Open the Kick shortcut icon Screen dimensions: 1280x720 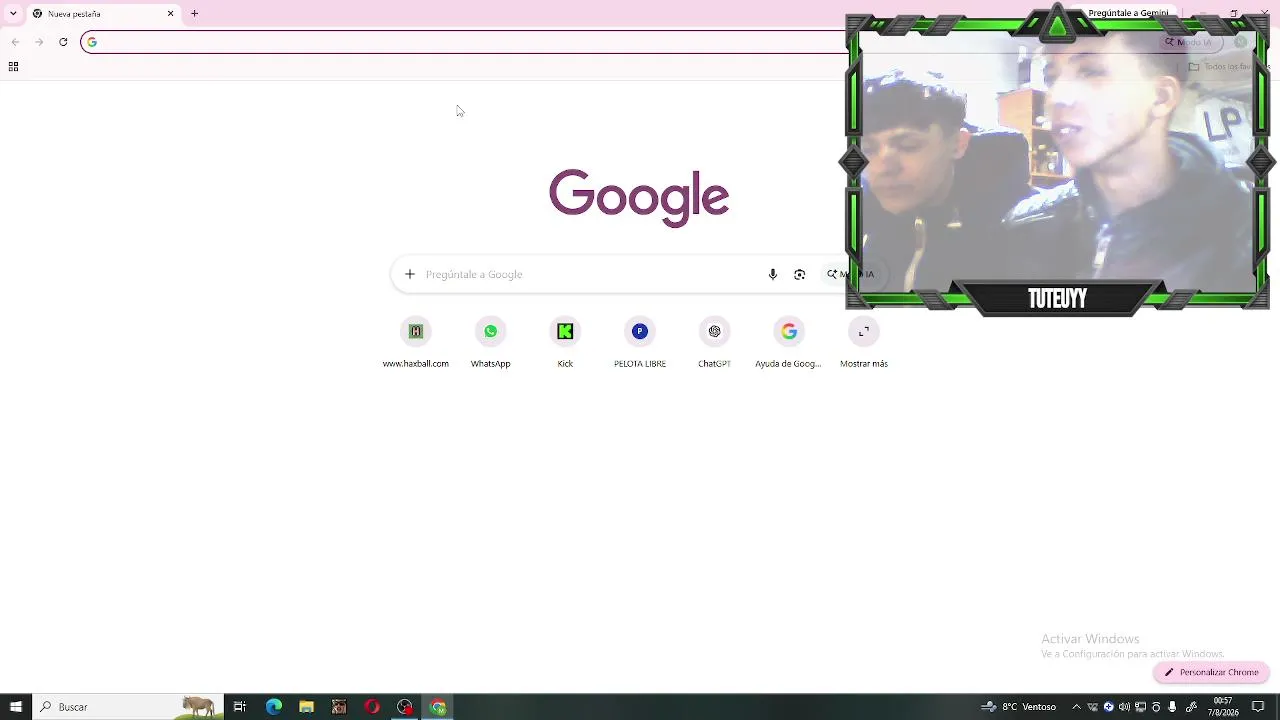(565, 332)
